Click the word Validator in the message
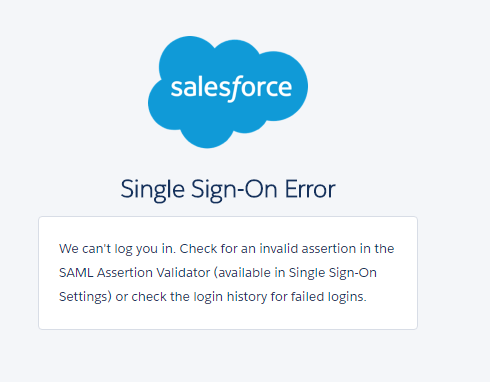 coord(183,273)
